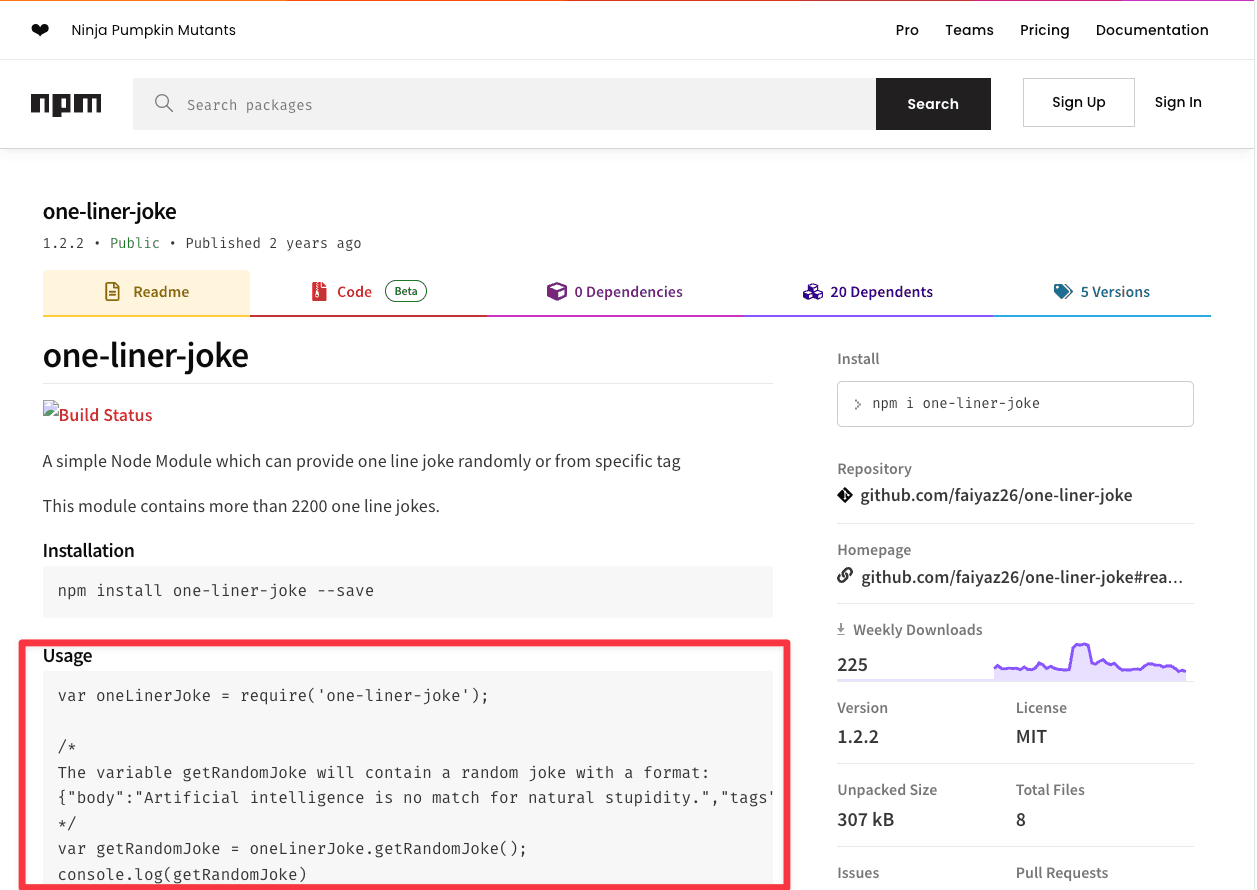Click the Installation heading

coord(88,550)
